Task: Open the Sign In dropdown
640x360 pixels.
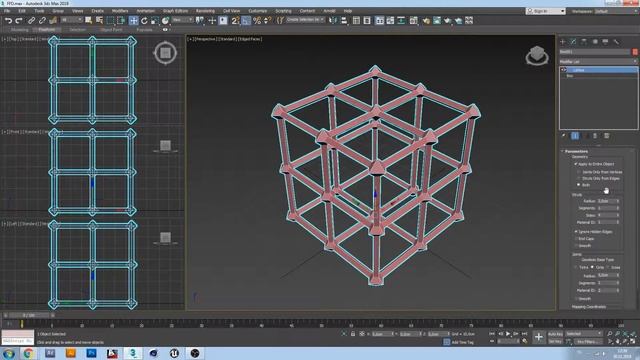Action: click(x=546, y=11)
